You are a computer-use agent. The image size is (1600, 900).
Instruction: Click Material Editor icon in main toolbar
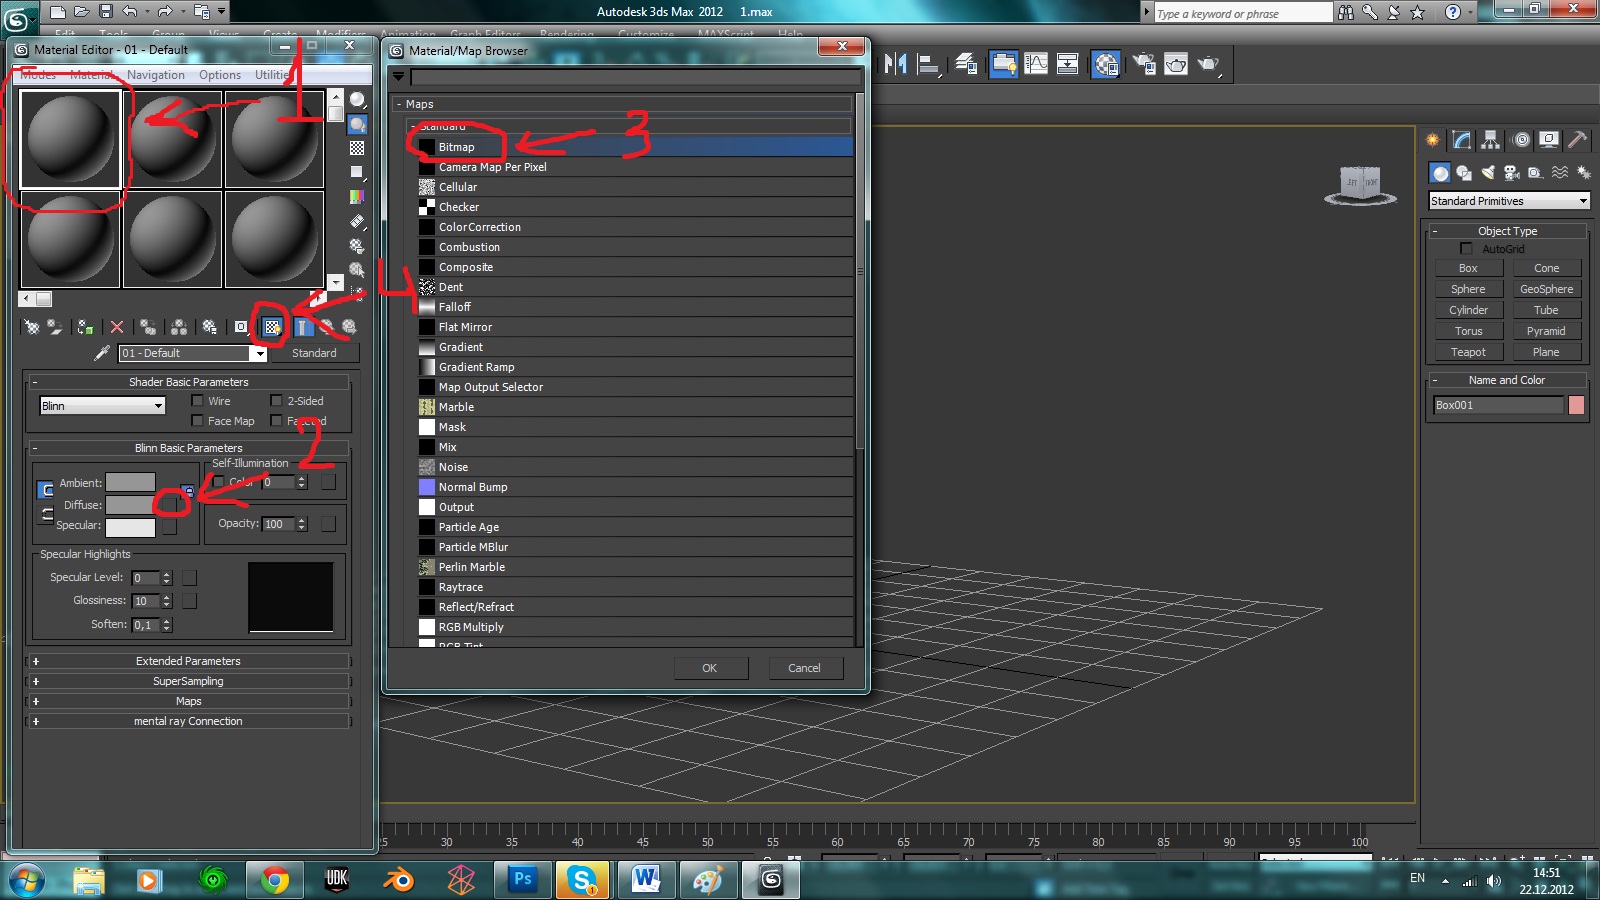coord(1105,65)
